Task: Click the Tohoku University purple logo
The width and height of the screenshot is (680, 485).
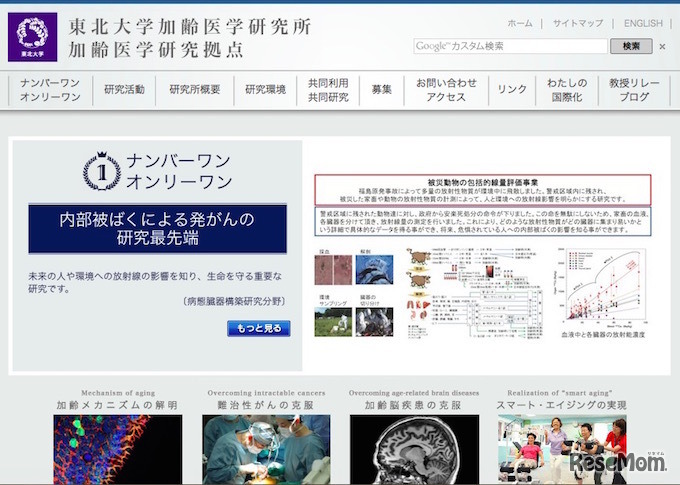Action: 33,36
